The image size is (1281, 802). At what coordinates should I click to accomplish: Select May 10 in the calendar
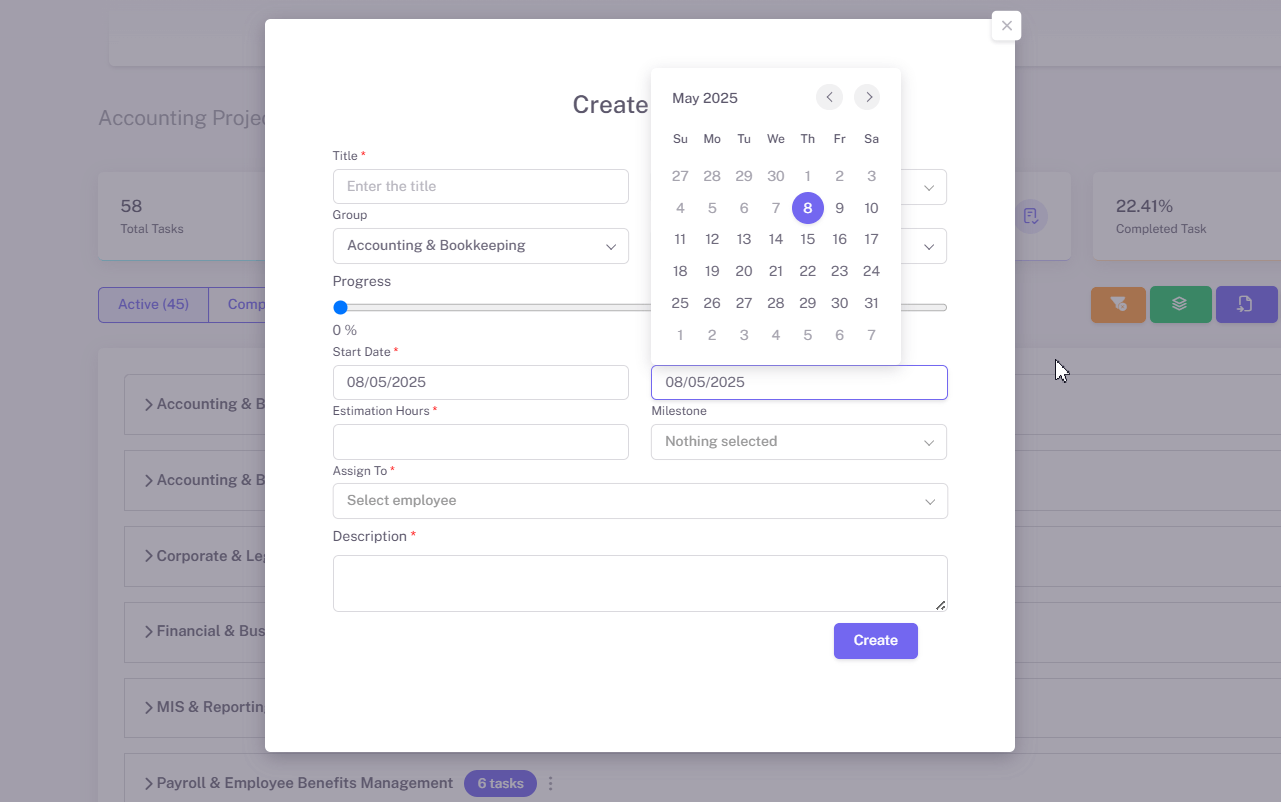872,208
